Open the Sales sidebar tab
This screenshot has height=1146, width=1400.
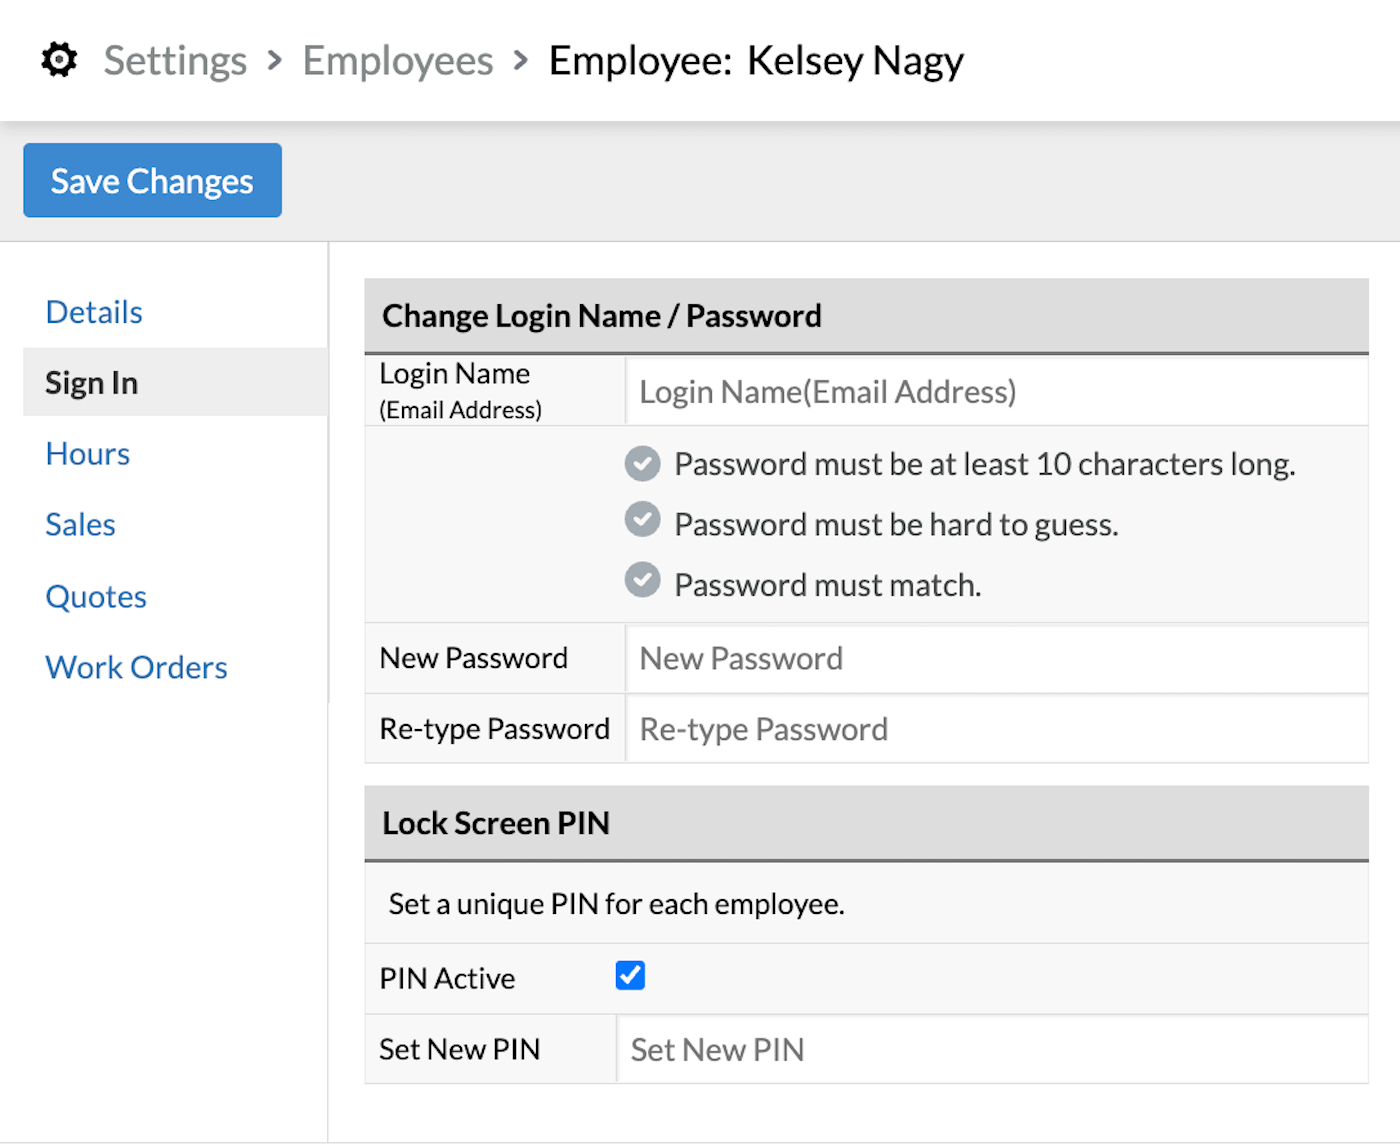tap(81, 525)
